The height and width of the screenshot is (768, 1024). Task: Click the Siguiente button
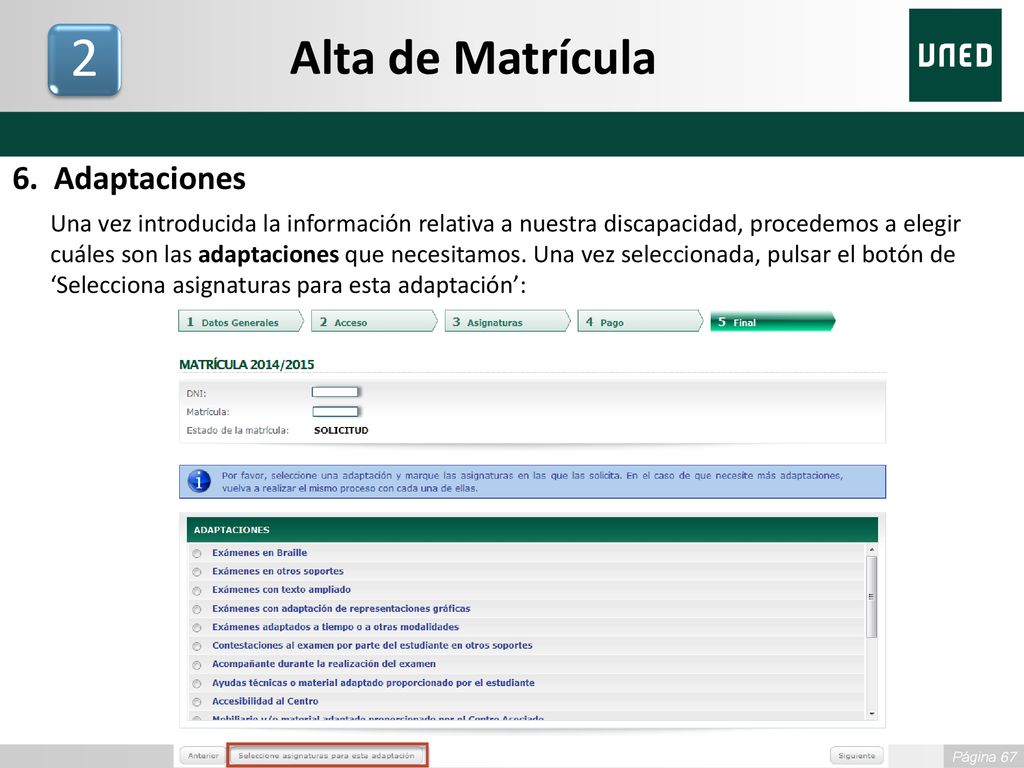856,756
